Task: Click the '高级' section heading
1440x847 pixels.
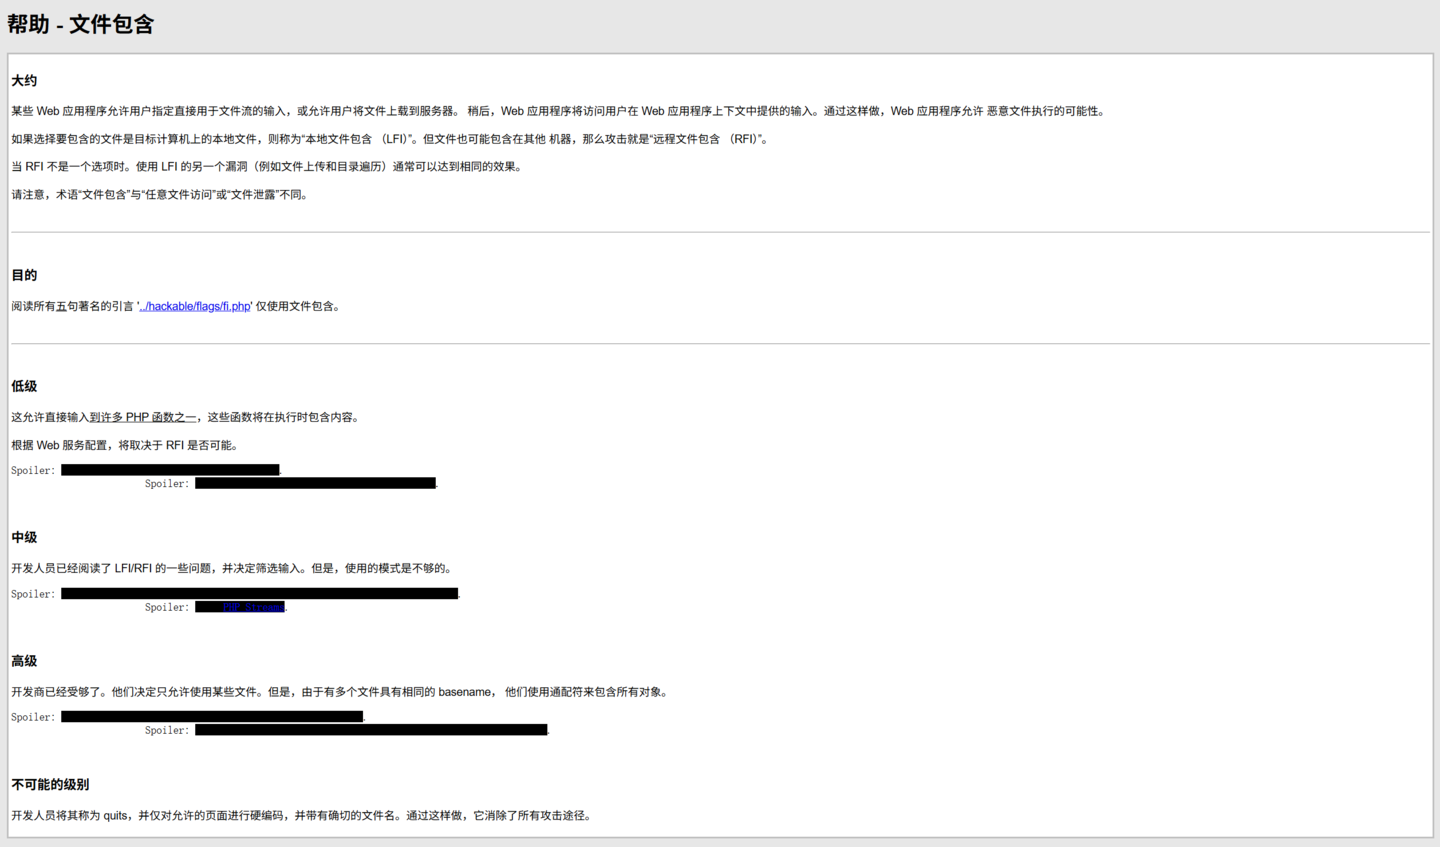Action: (x=24, y=661)
